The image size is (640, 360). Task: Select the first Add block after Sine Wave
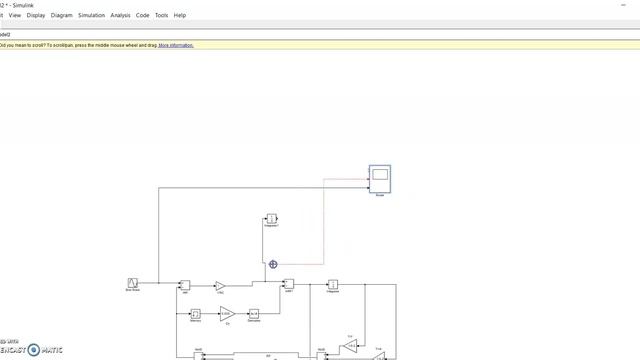click(x=185, y=285)
